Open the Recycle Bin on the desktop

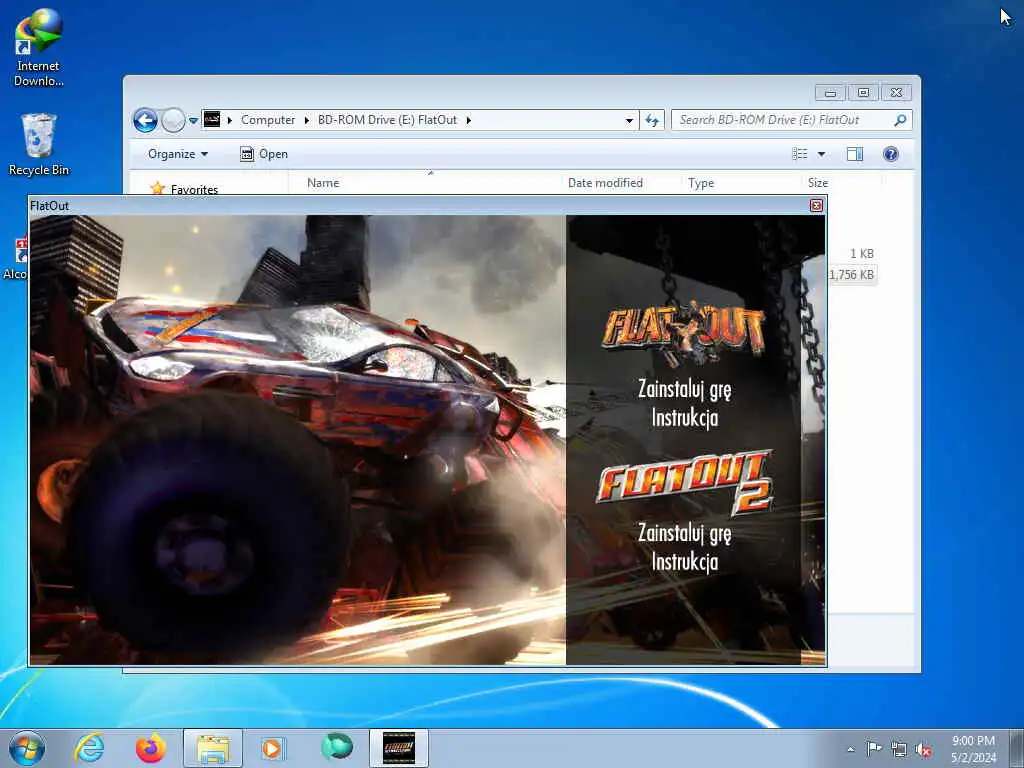39,144
